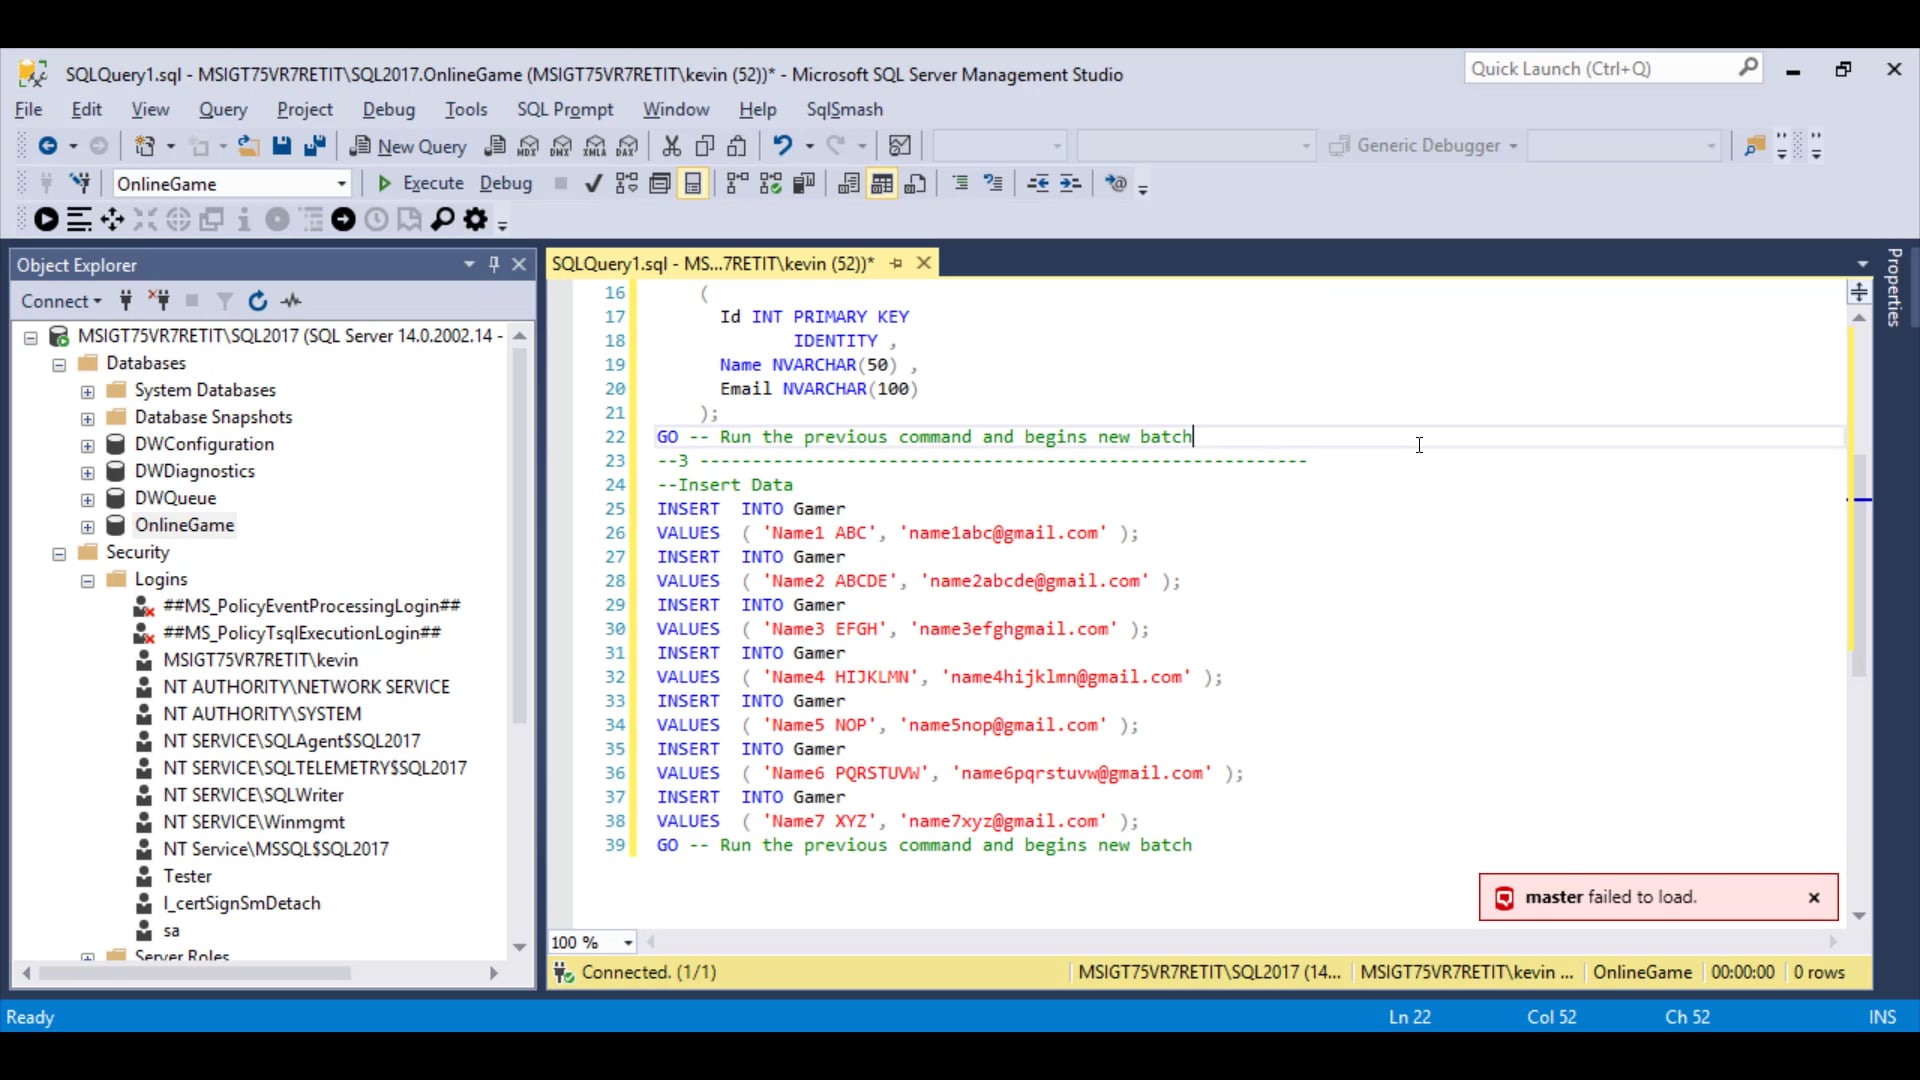Open the SqlSmash menu
This screenshot has width=1920, height=1080.
pyautogui.click(x=845, y=110)
